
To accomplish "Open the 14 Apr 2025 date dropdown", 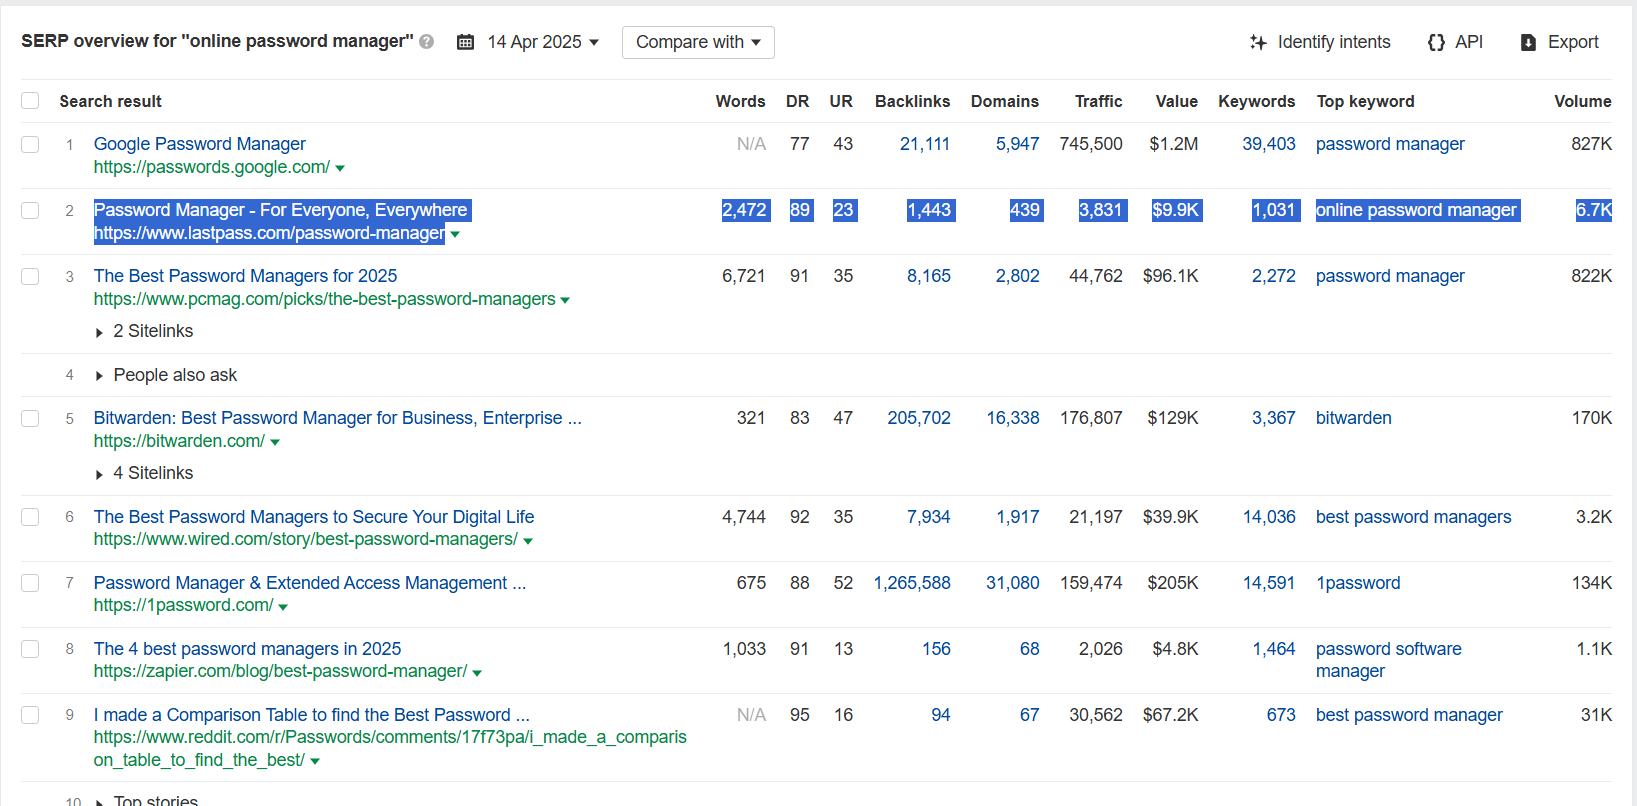I will coord(542,42).
